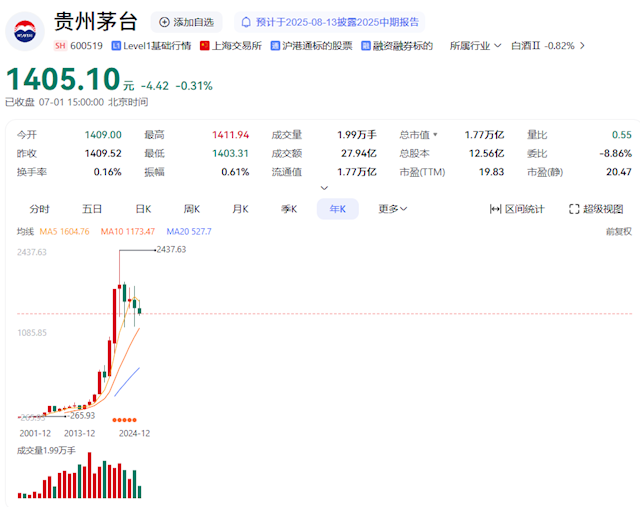Open 区间统计 range statistics

pos(517,209)
